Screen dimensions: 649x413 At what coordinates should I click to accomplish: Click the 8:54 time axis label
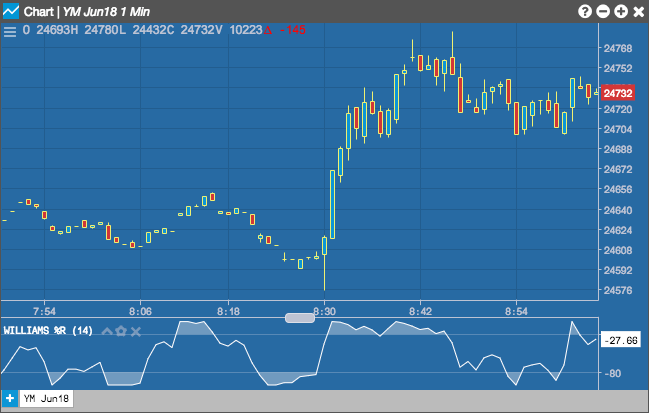(517, 311)
